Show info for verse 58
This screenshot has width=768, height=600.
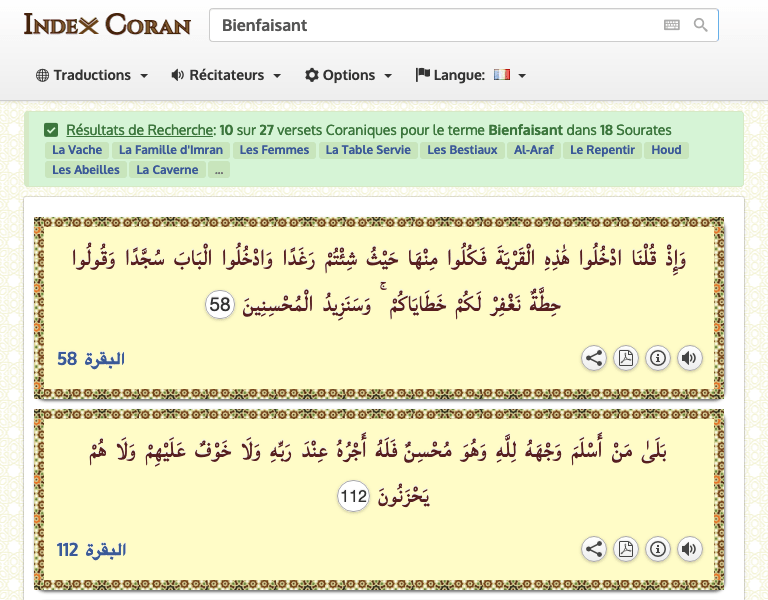click(657, 358)
